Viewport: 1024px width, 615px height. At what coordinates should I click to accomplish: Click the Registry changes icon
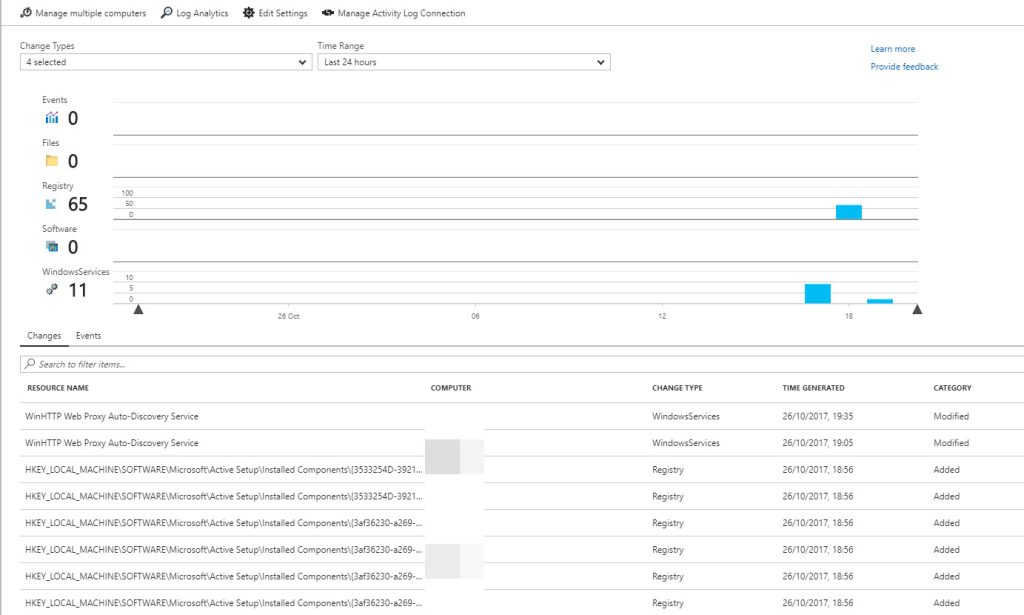pos(50,203)
